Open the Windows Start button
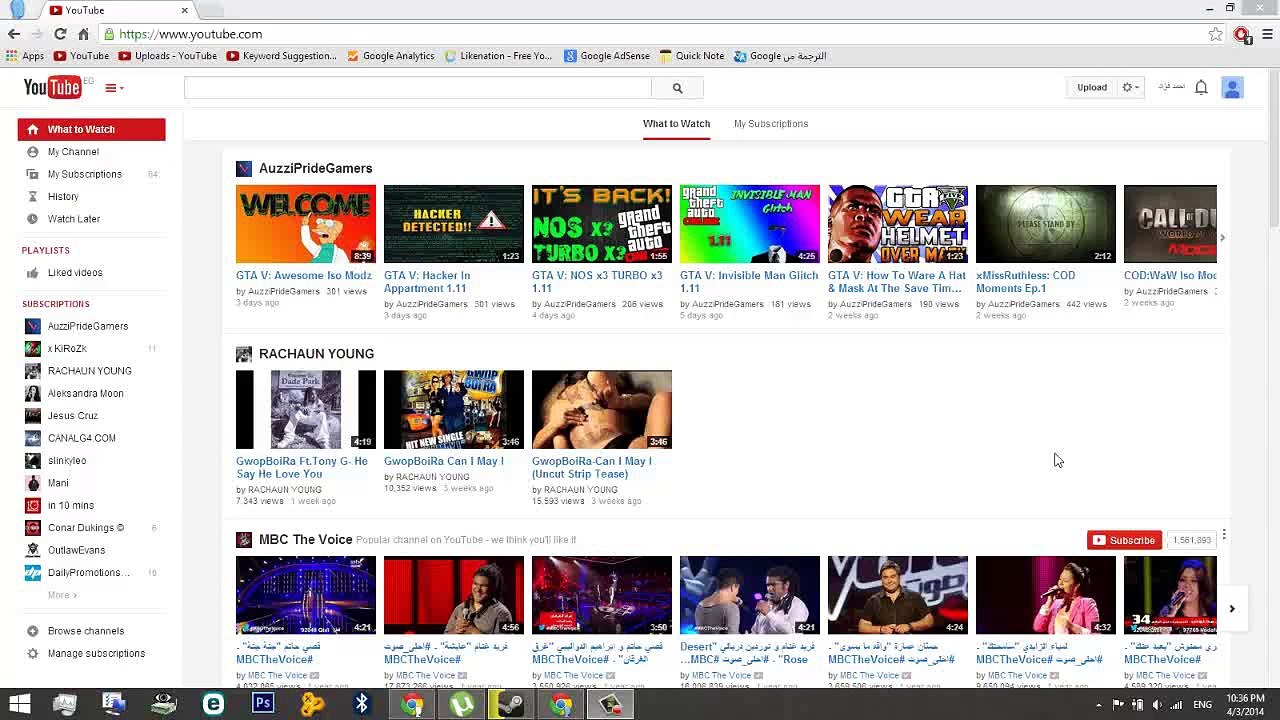The width and height of the screenshot is (1280, 720). 19,704
